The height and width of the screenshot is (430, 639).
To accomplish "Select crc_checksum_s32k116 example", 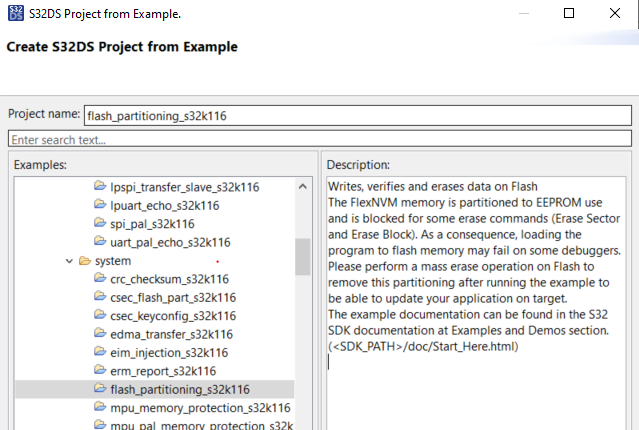I will (170, 279).
